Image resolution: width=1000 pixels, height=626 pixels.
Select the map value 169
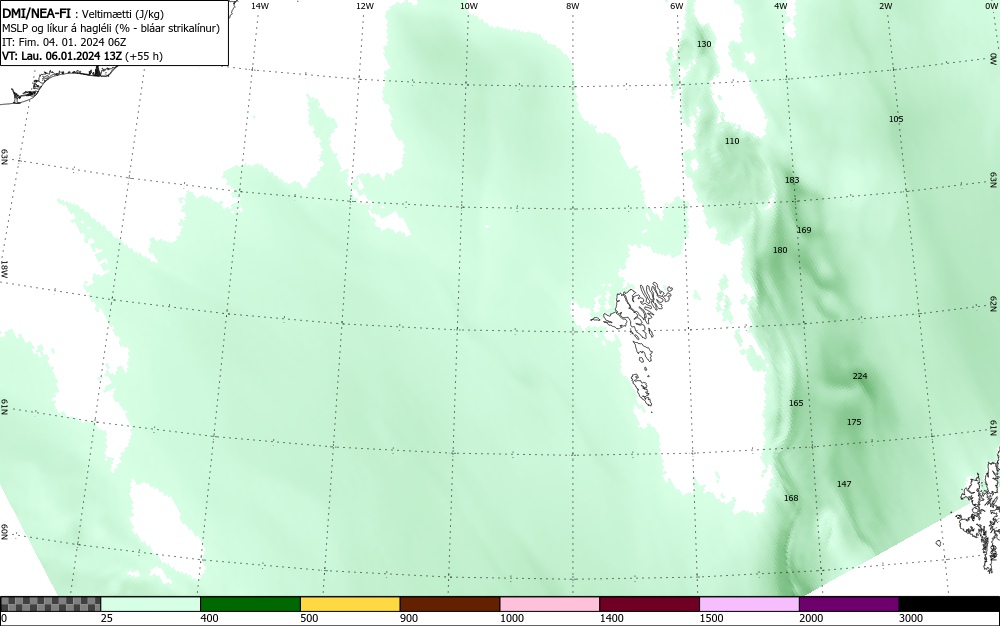click(x=804, y=230)
